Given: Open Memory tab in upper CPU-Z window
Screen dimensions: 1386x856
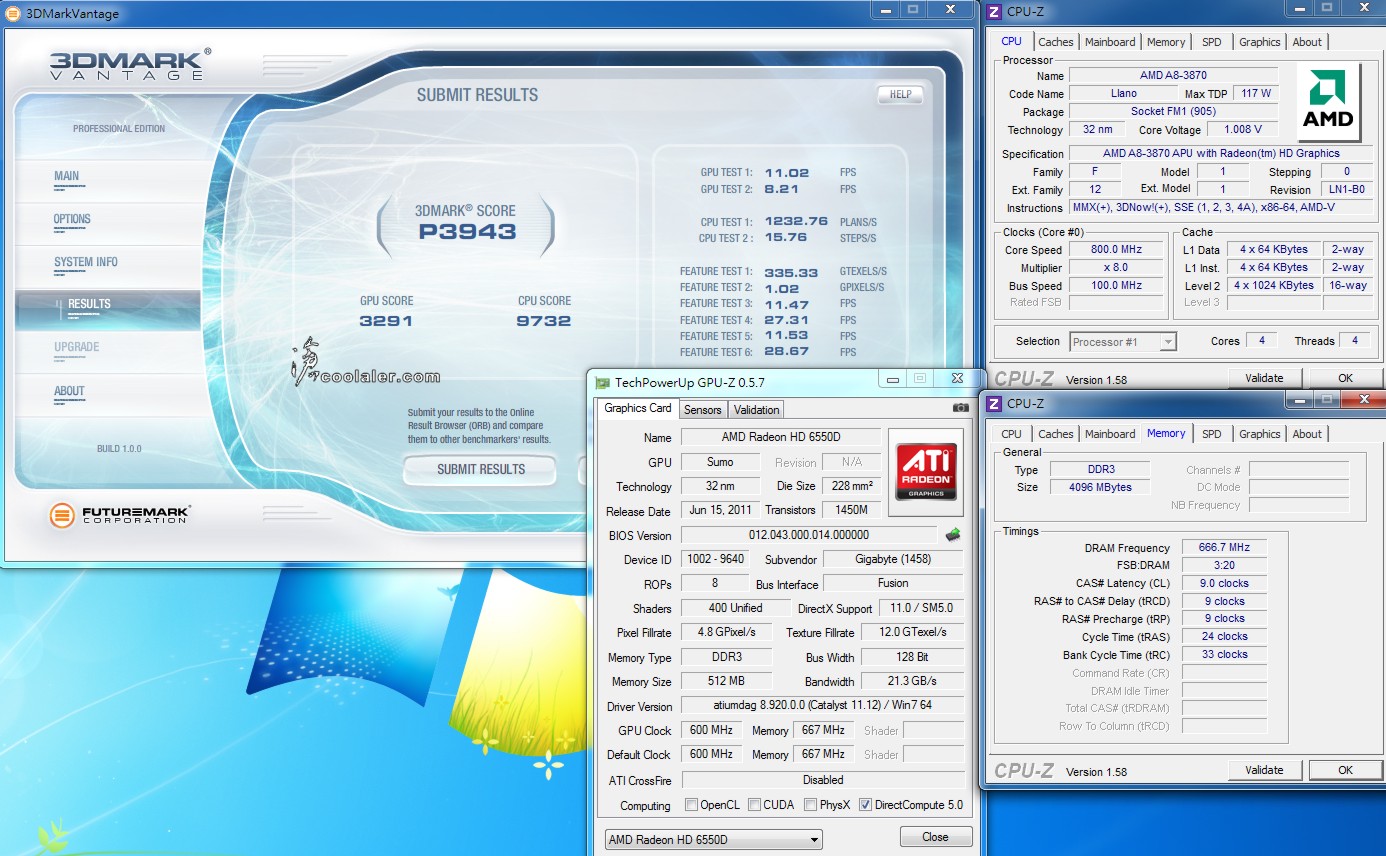Looking at the screenshot, I should pyautogui.click(x=1166, y=42).
